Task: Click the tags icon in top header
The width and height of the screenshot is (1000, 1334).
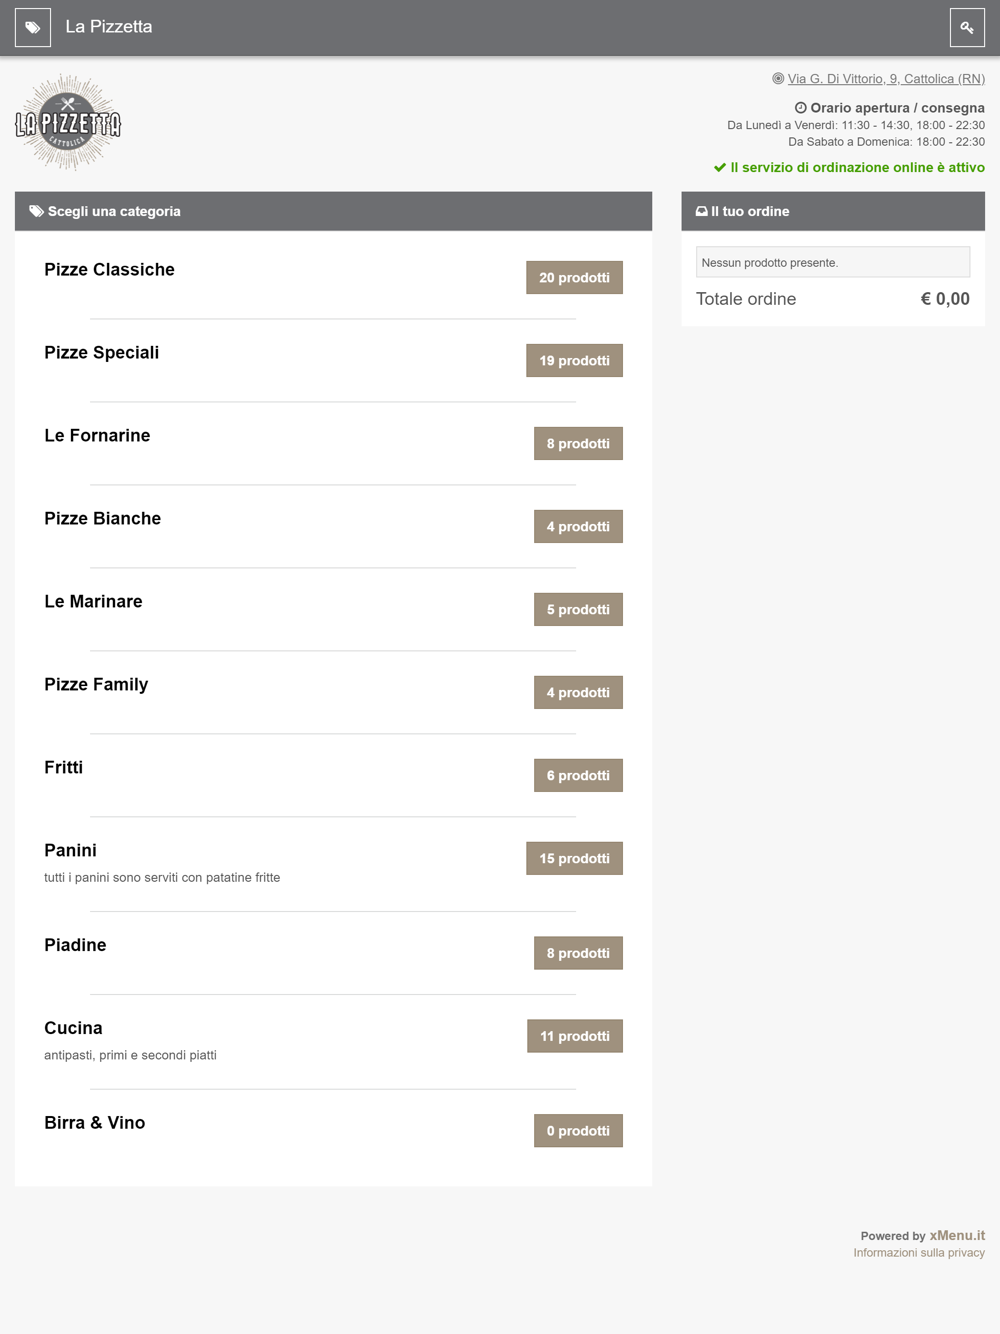Action: tap(33, 28)
